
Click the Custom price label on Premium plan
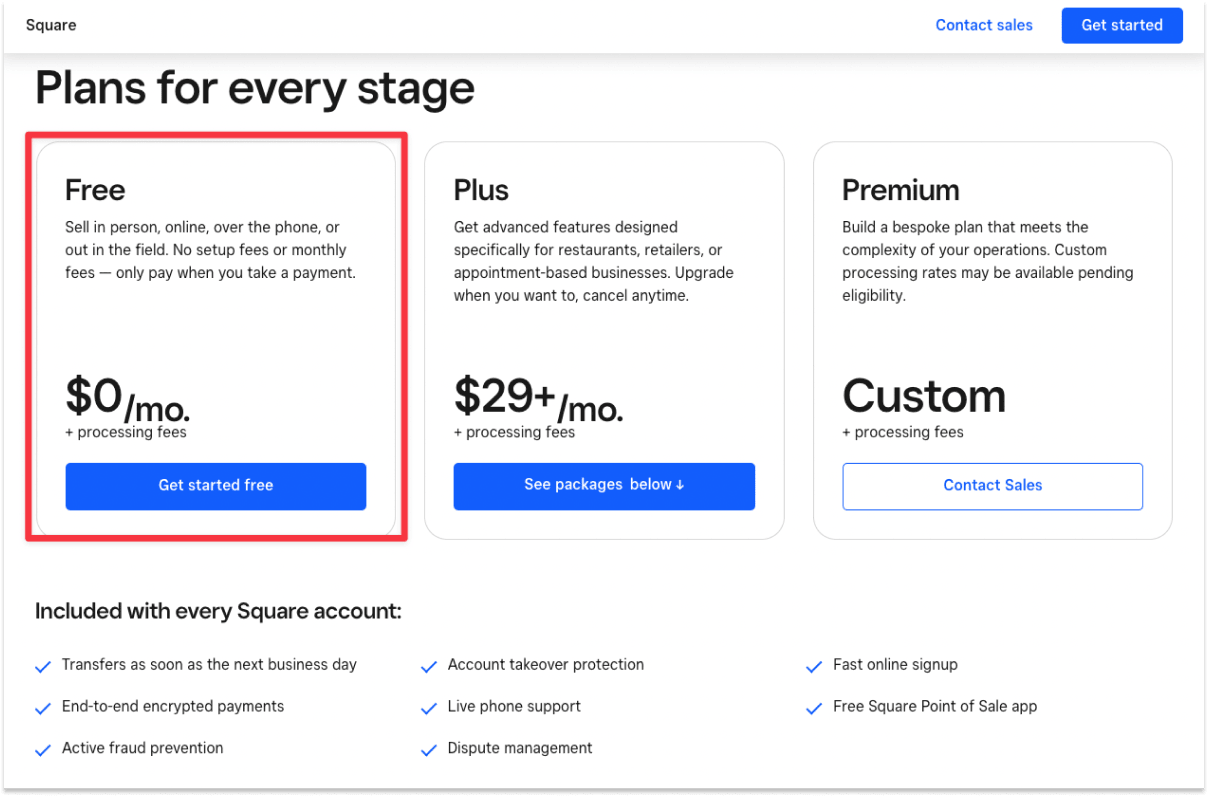pyautogui.click(x=924, y=397)
